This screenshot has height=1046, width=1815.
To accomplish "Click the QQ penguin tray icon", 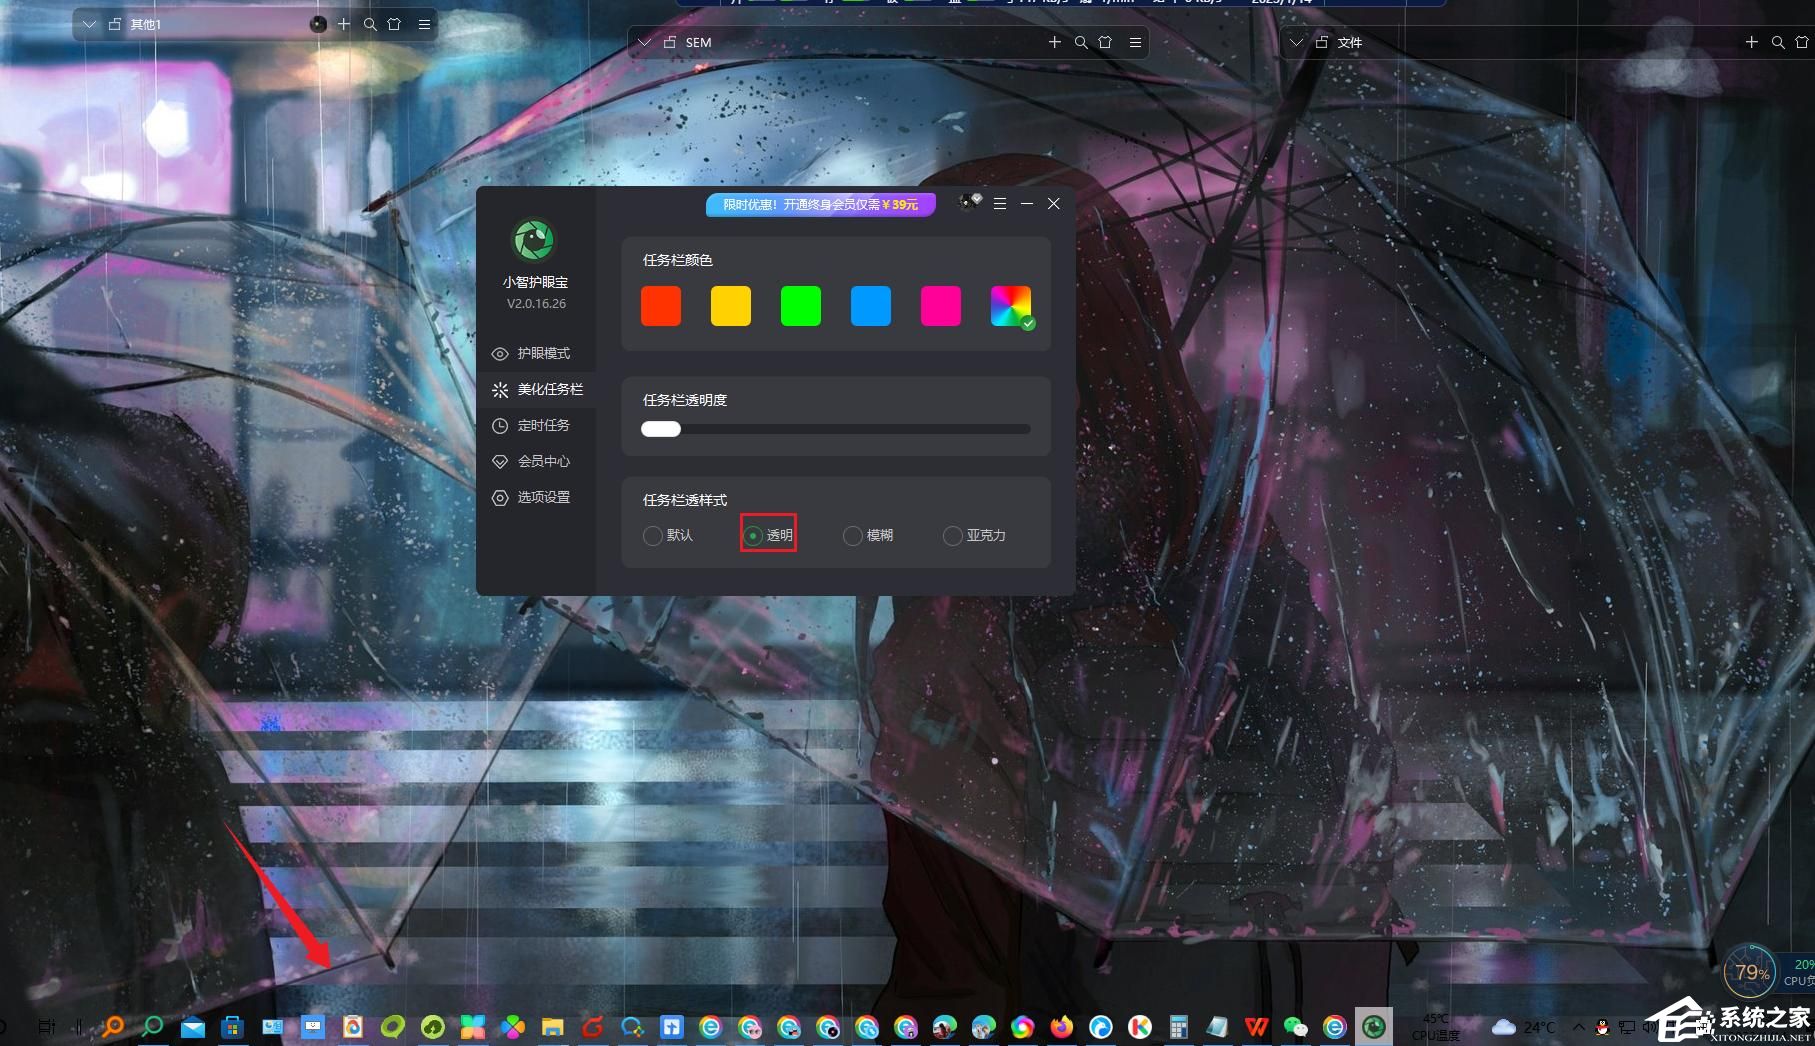I will pyautogui.click(x=1602, y=1027).
